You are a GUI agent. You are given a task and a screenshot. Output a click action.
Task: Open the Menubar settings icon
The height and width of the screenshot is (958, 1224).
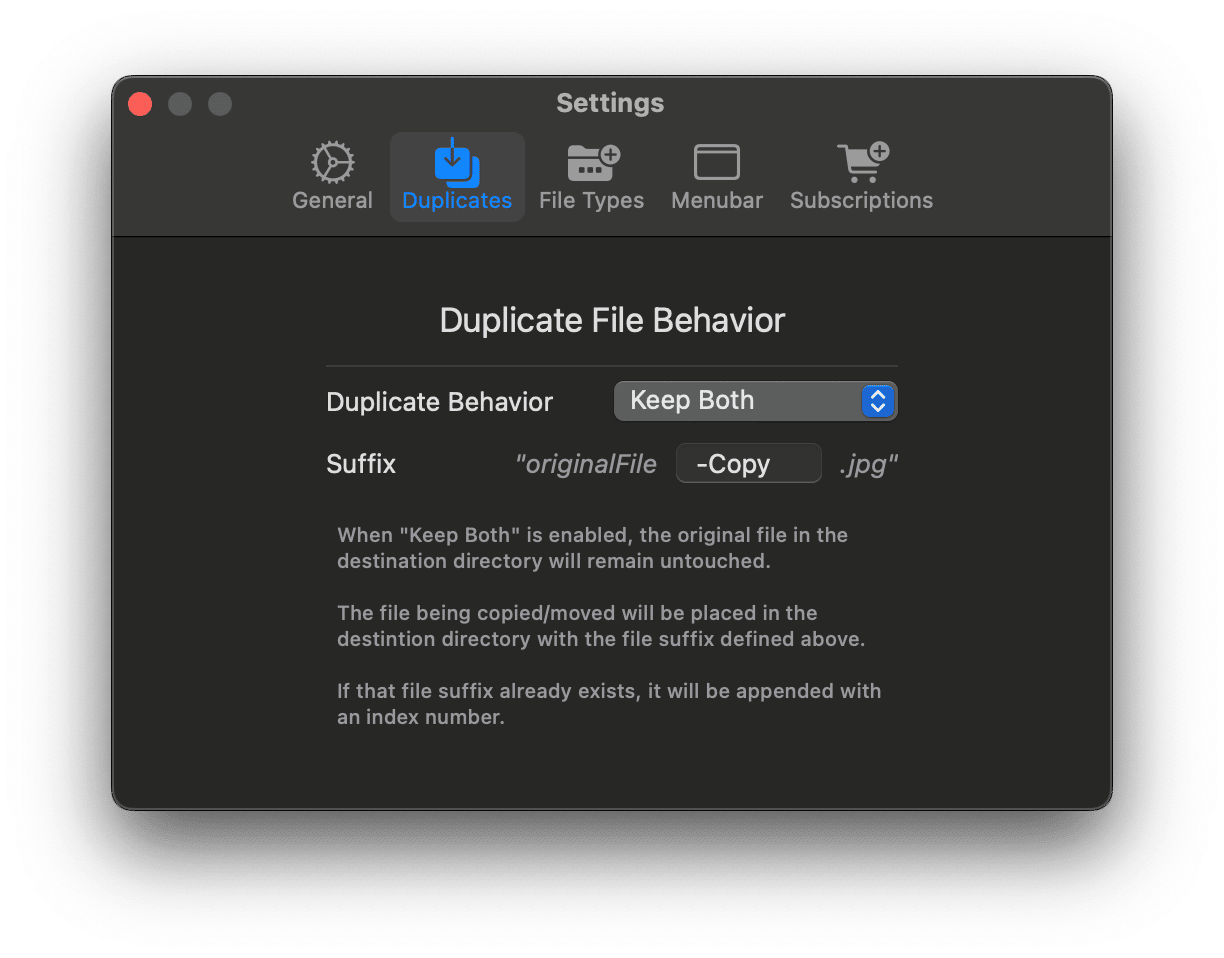[716, 162]
